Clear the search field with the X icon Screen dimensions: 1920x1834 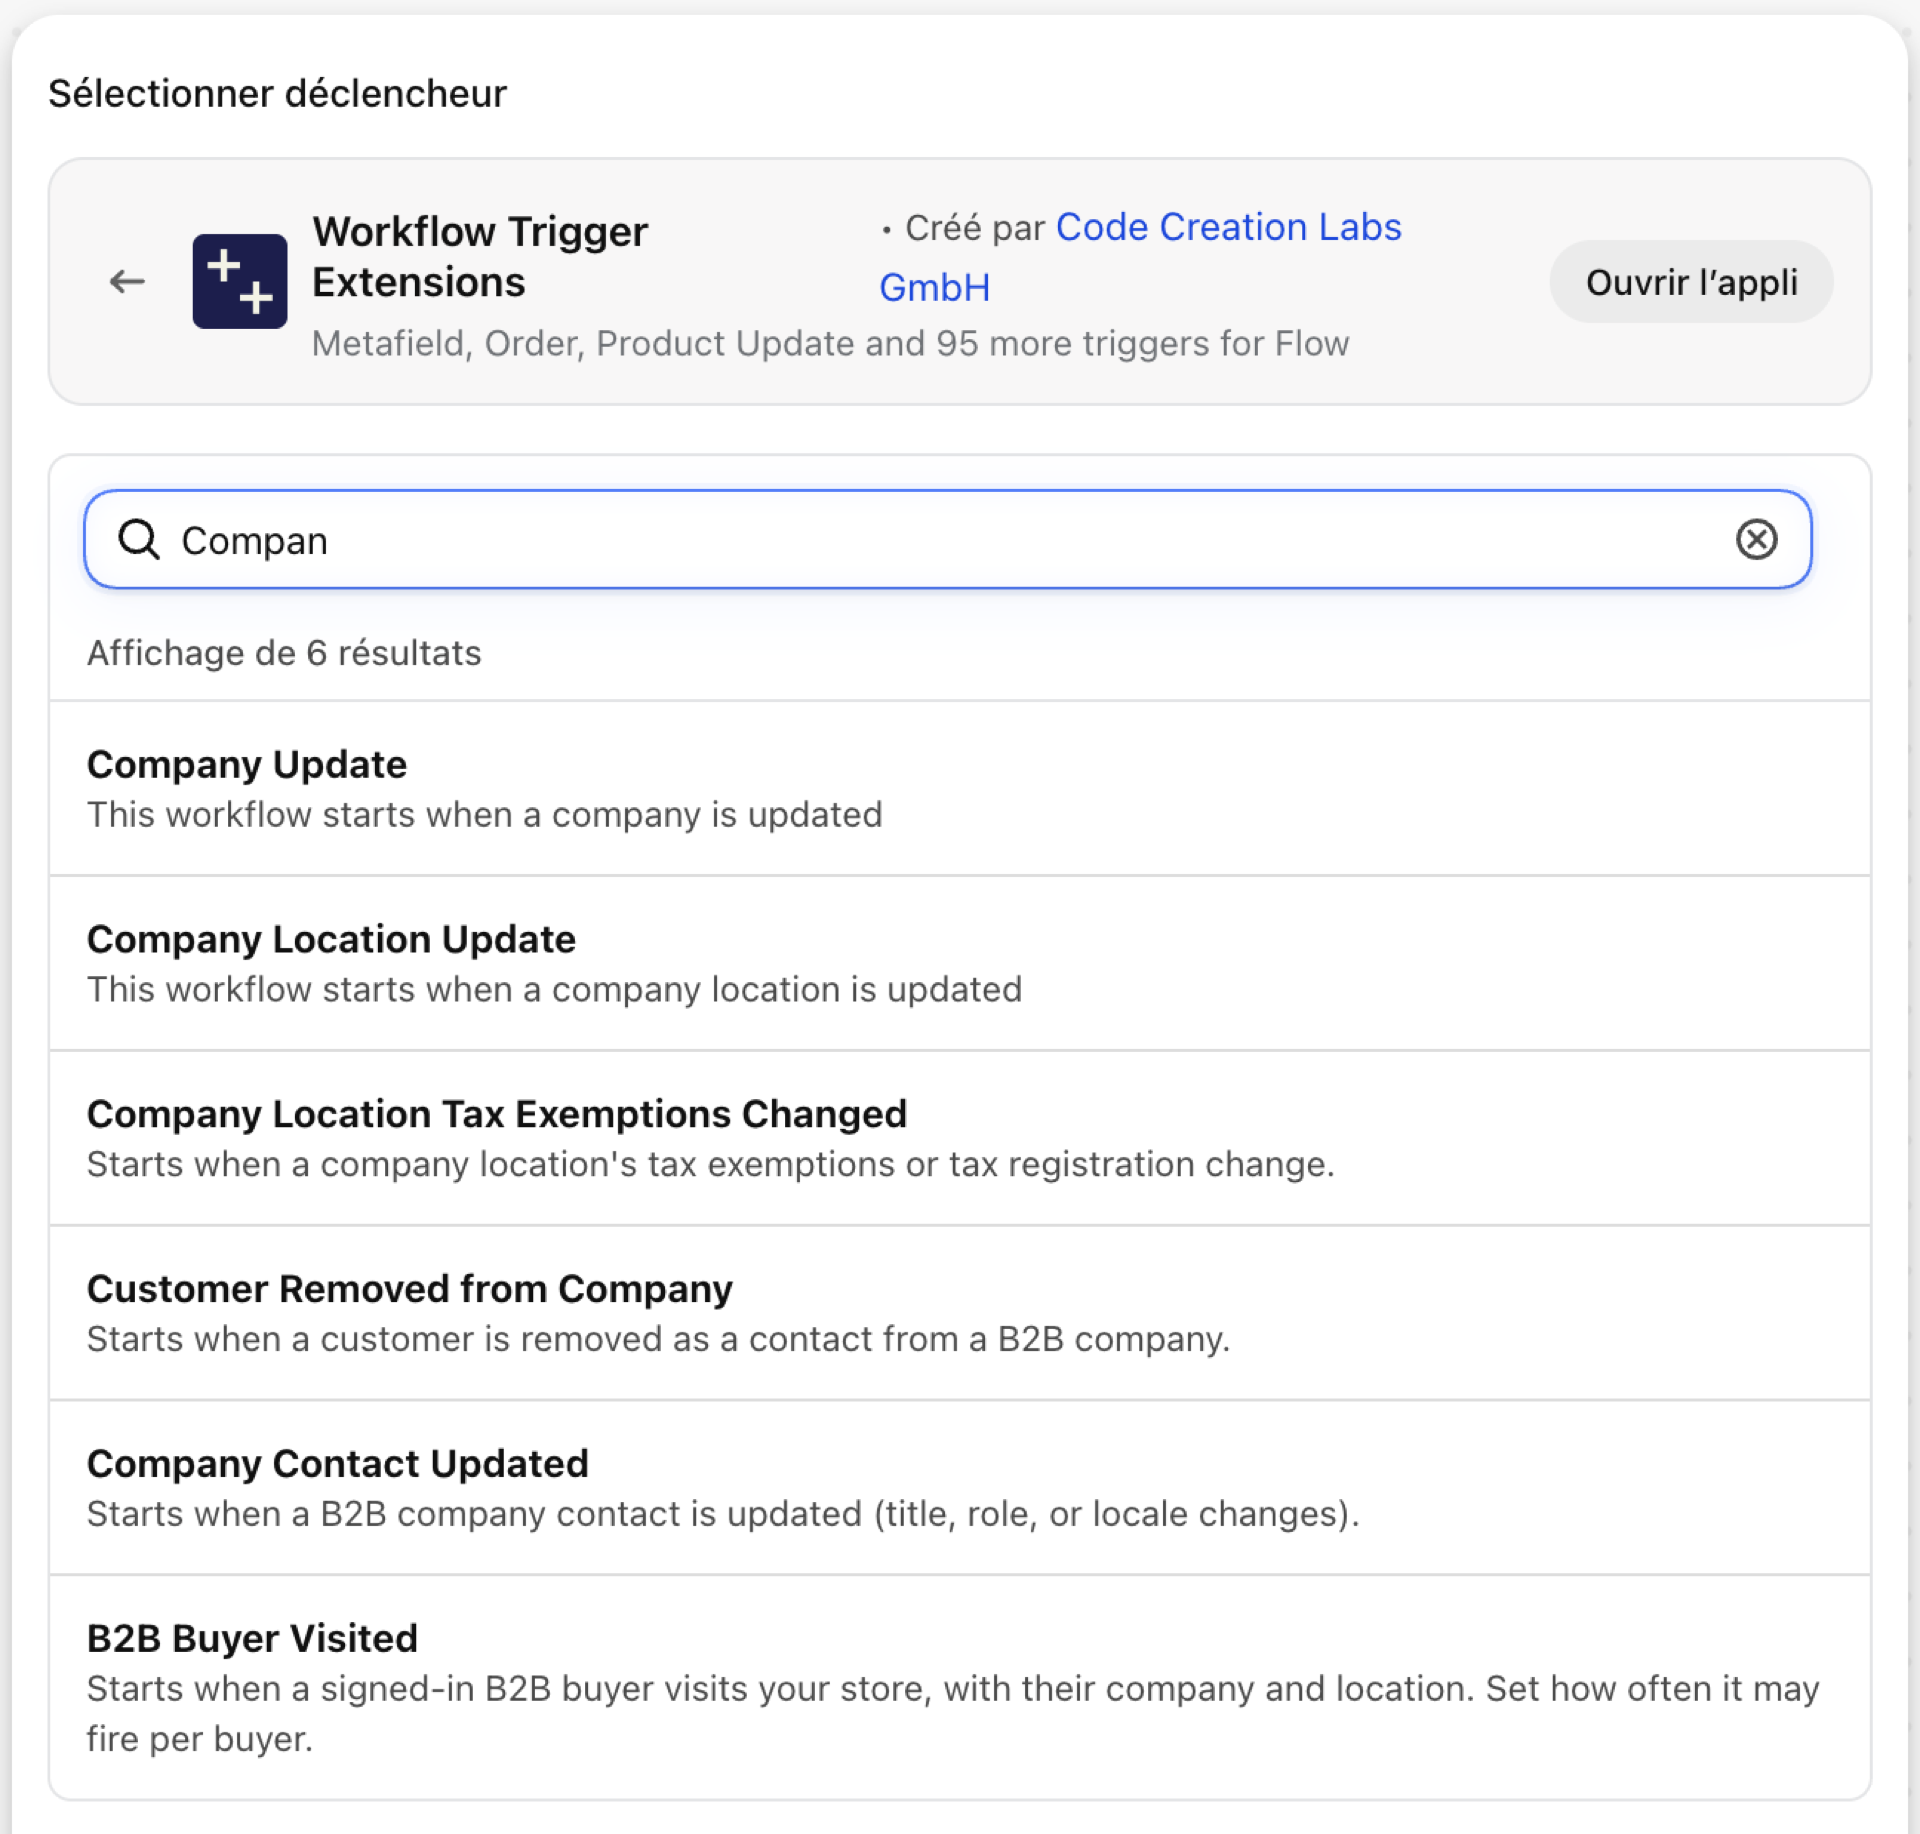pyautogui.click(x=1756, y=539)
